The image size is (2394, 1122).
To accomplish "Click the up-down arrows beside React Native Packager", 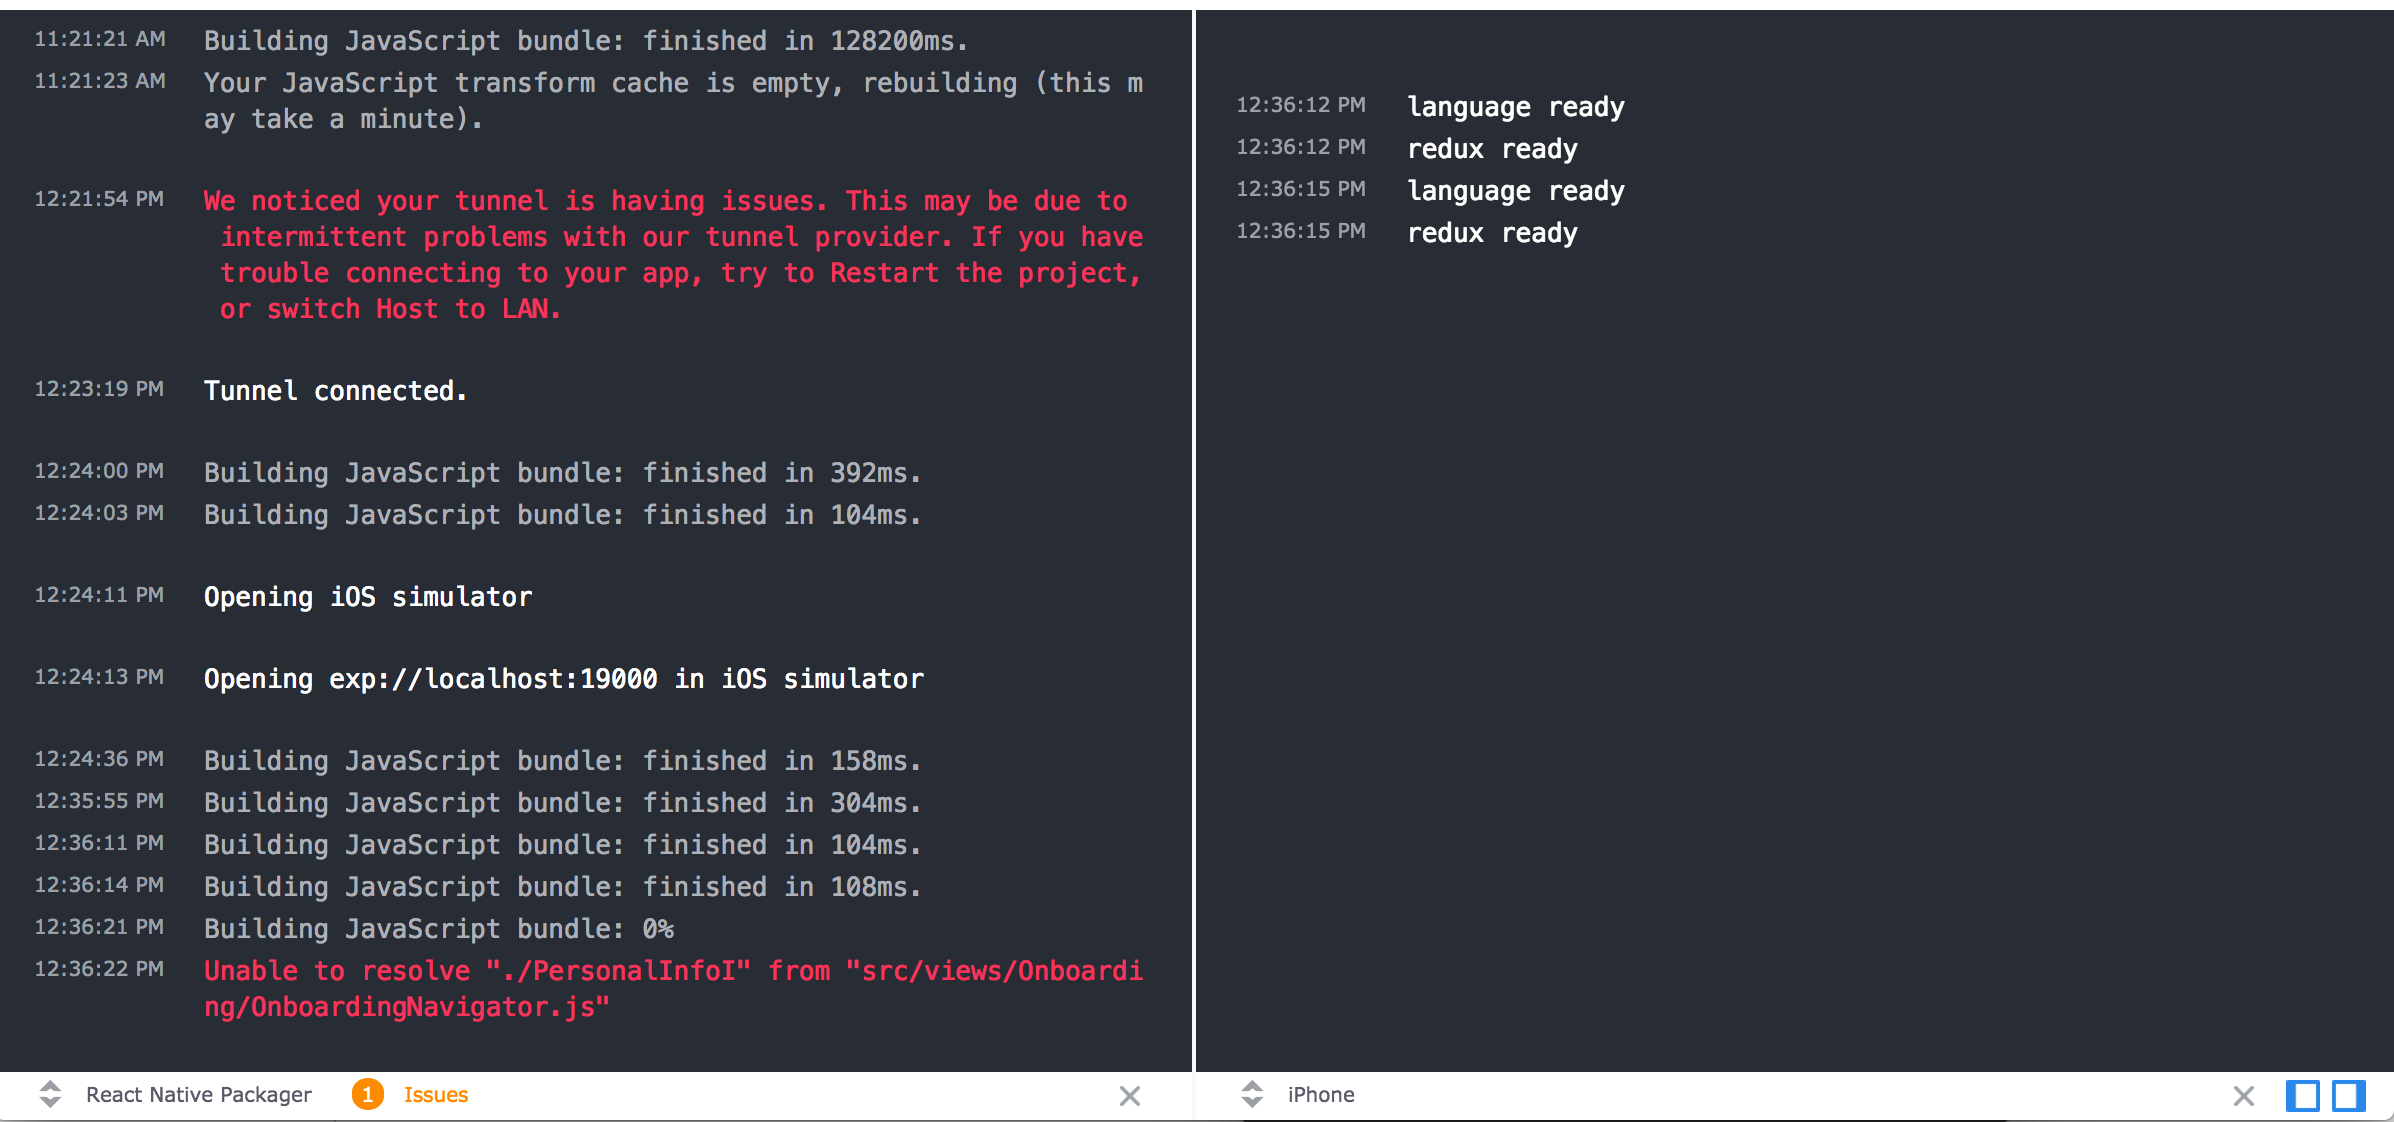I will [50, 1095].
